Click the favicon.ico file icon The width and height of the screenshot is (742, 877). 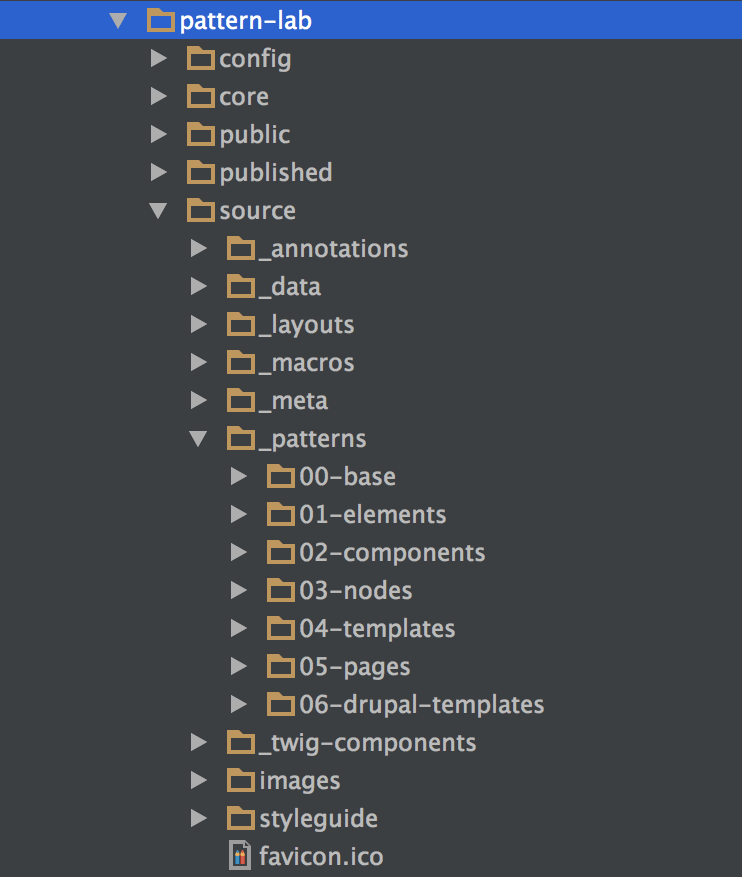click(239, 855)
